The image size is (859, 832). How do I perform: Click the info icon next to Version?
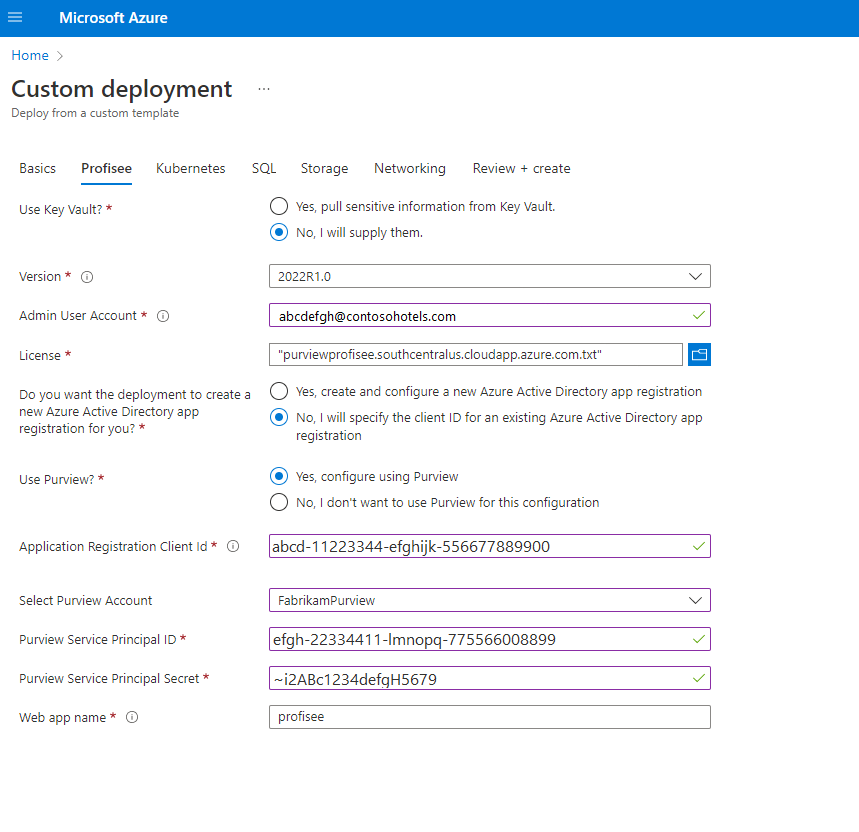point(87,277)
